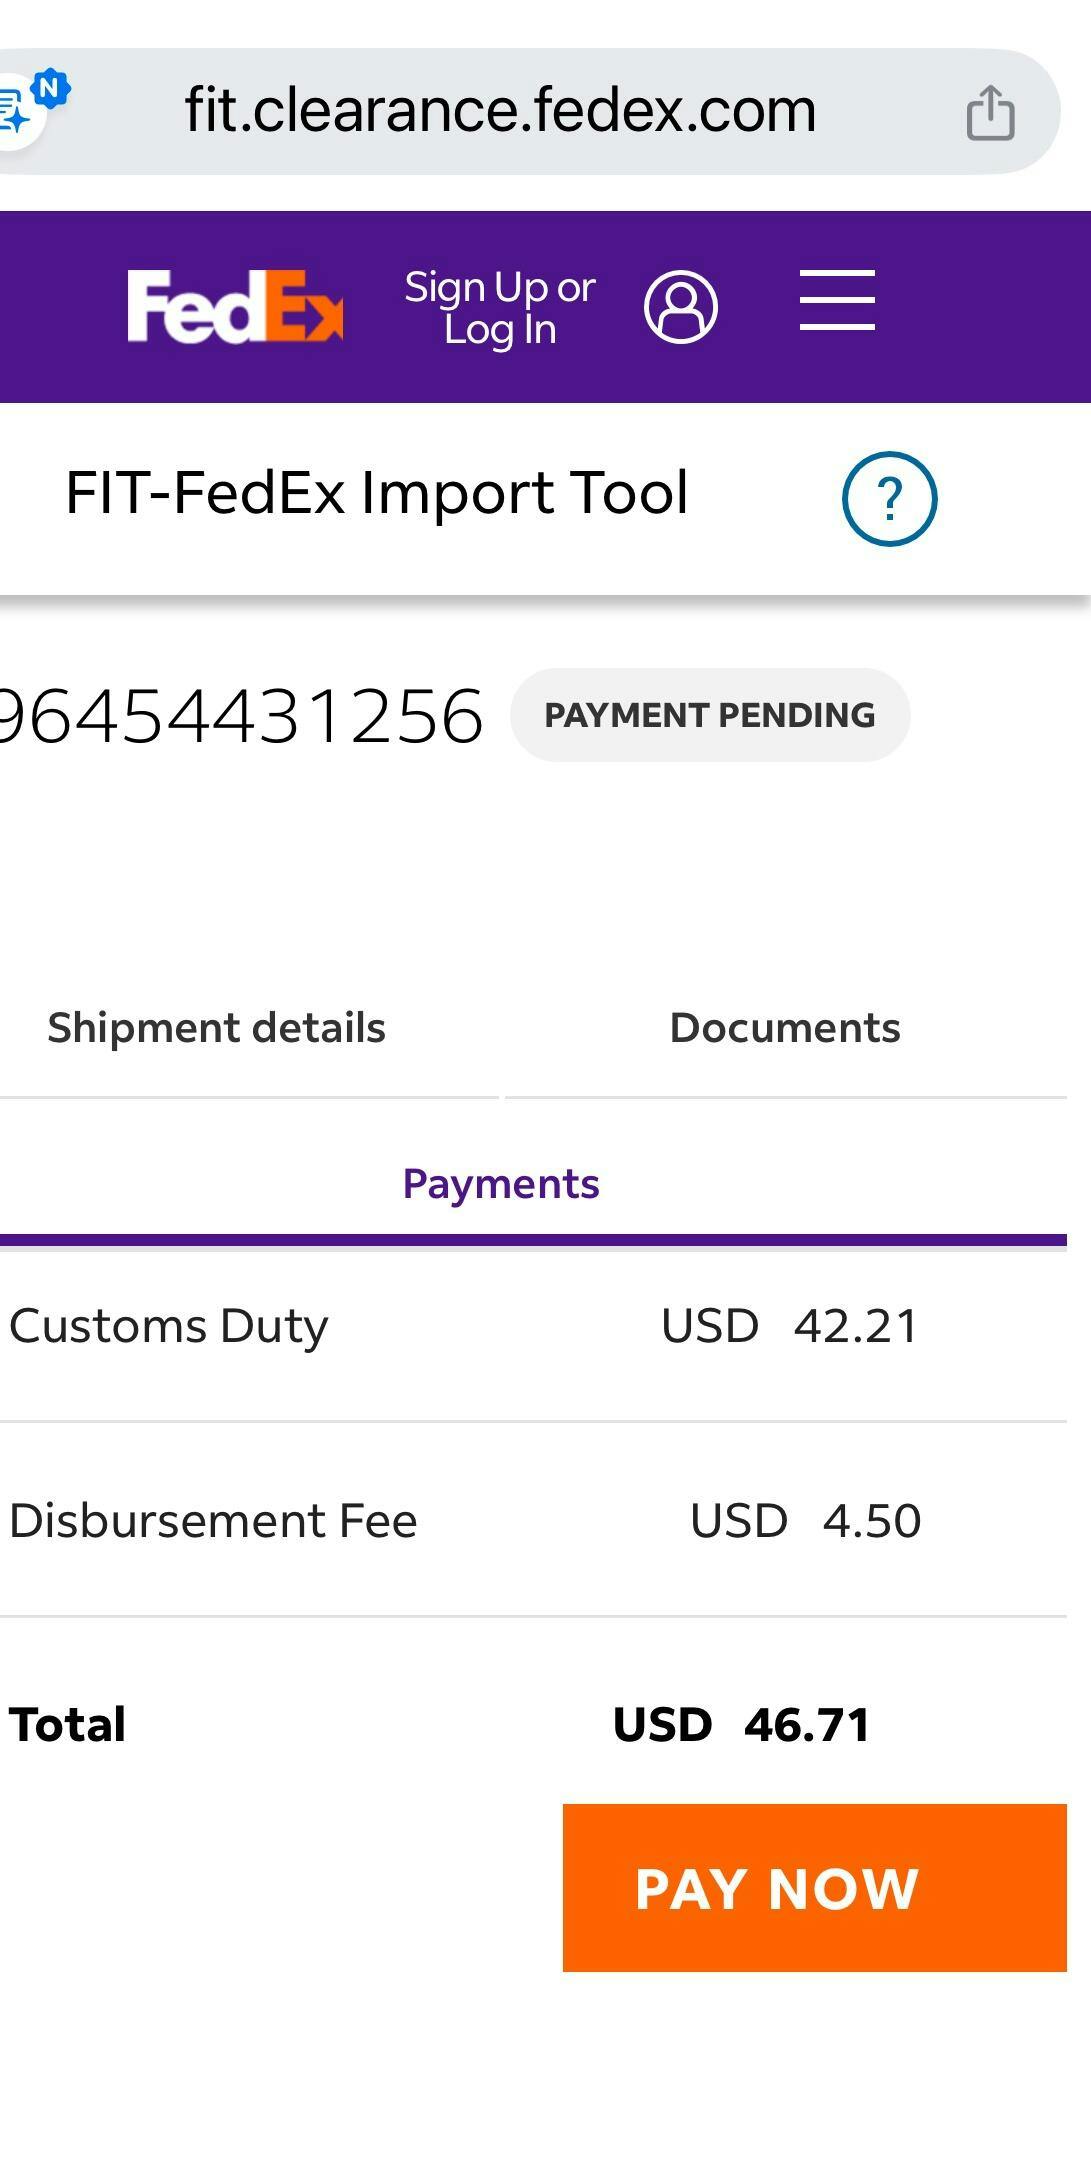
Task: Click the USD 46.71 total amount
Action: pyautogui.click(x=741, y=1725)
